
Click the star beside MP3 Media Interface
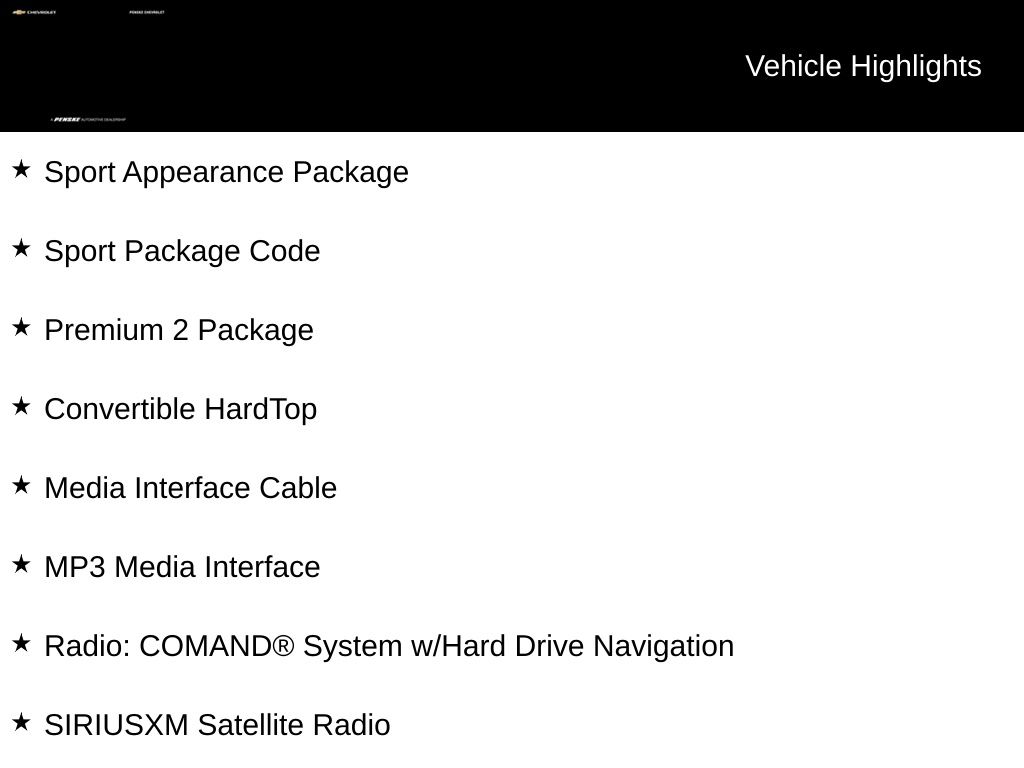[x=21, y=564]
